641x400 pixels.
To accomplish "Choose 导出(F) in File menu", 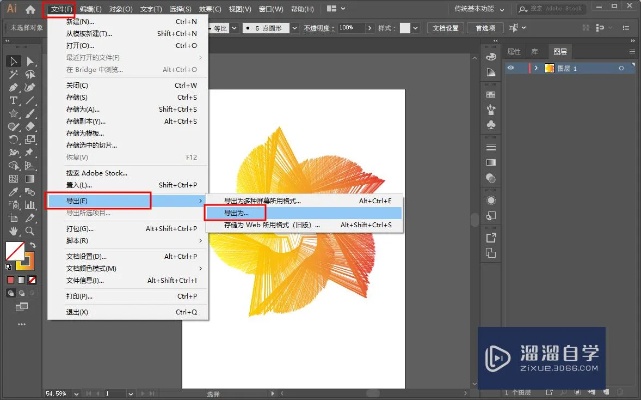I will (x=128, y=200).
